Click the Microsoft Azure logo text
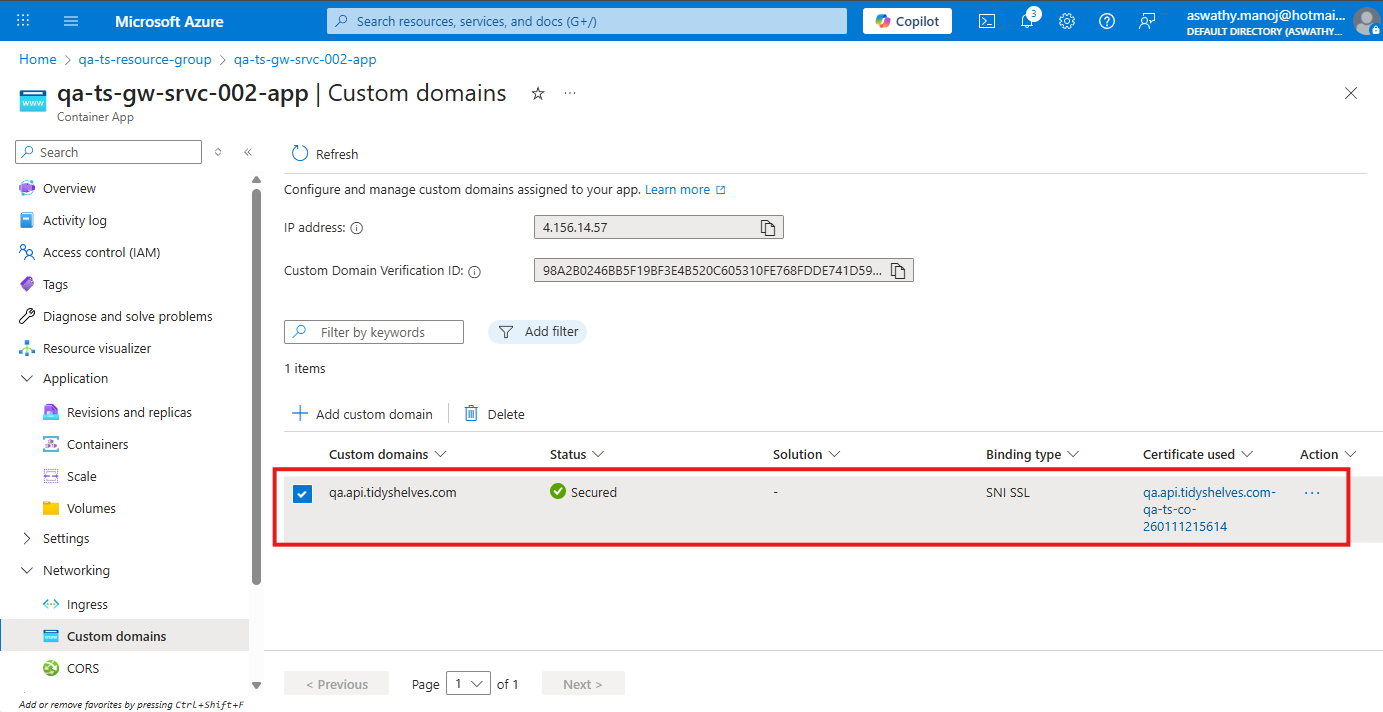The width and height of the screenshot is (1383, 712). click(x=169, y=21)
